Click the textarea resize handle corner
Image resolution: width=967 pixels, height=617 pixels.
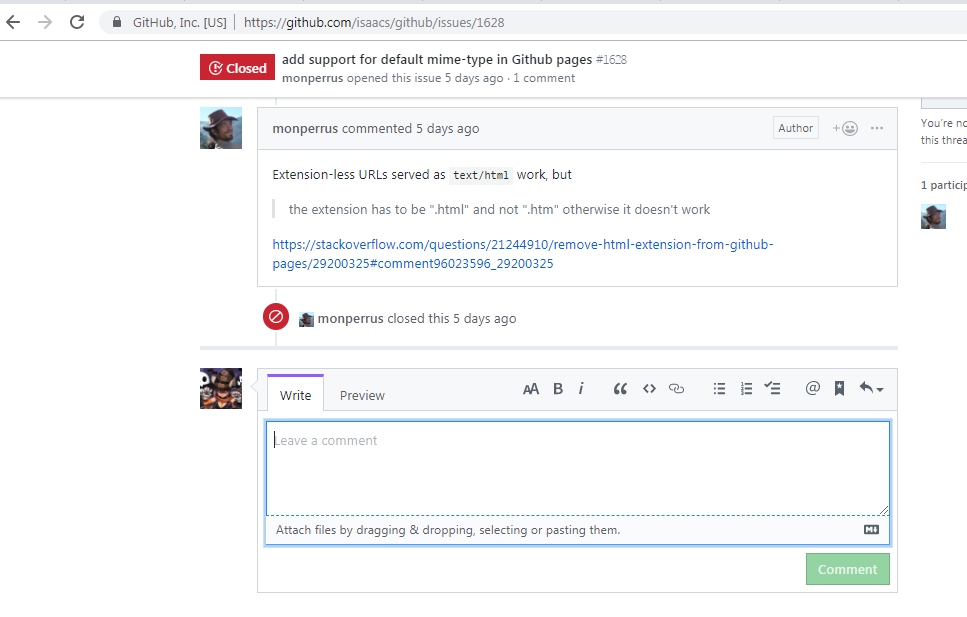(x=884, y=510)
